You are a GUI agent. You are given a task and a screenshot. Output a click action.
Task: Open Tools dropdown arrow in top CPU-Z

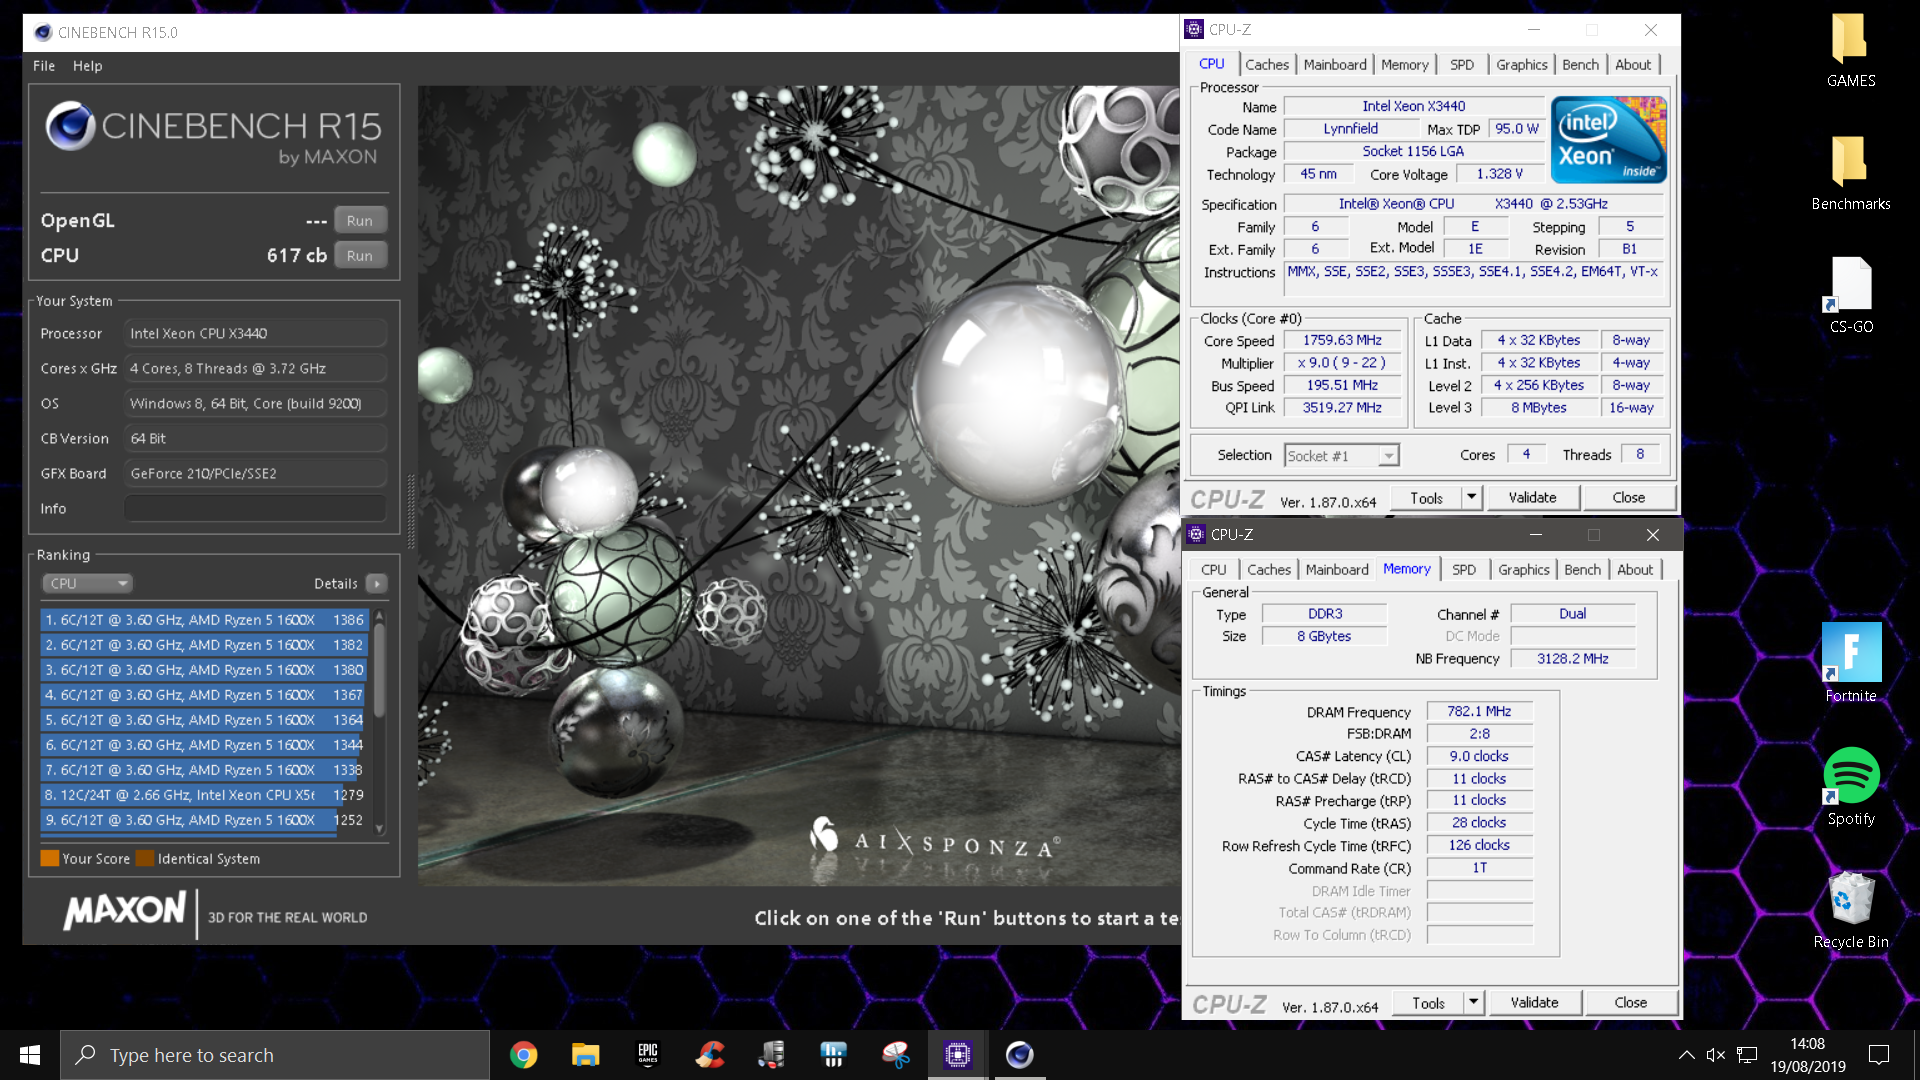1471,498
